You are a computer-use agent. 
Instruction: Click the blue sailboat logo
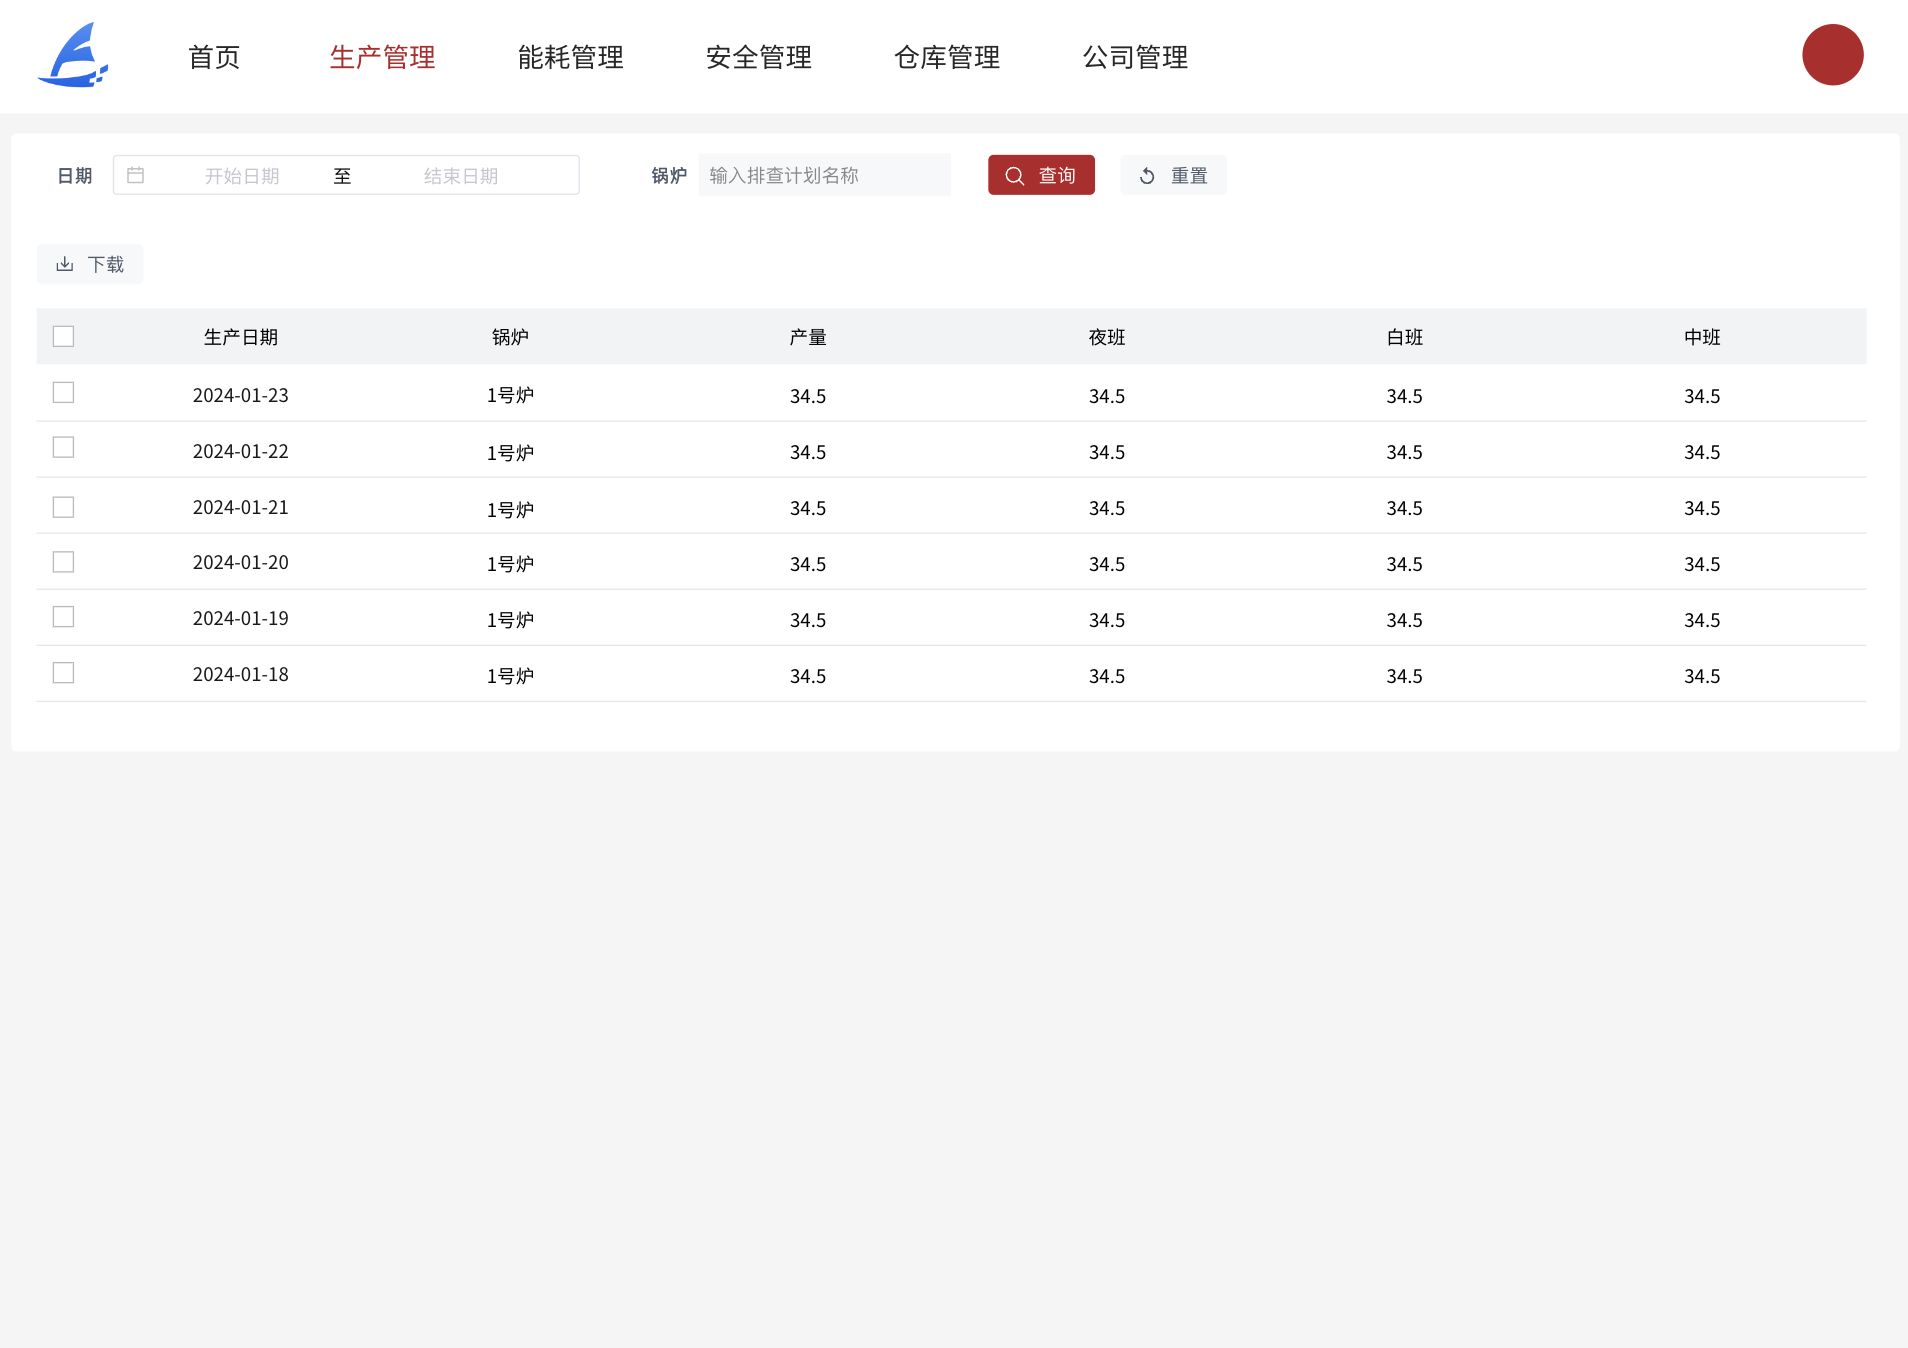click(73, 56)
